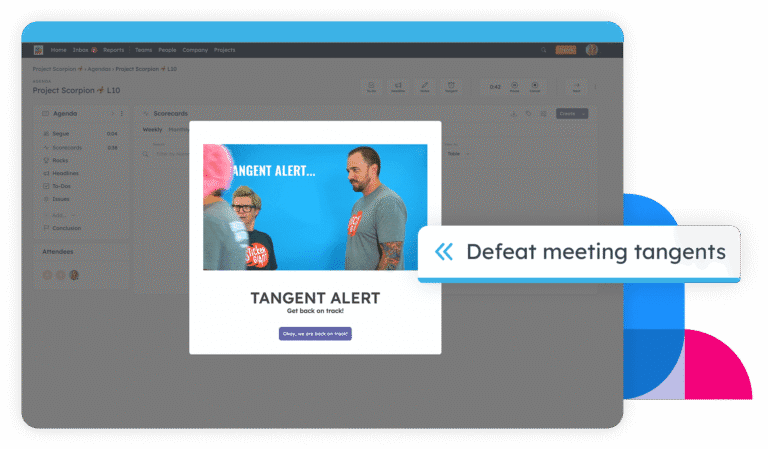Trigger the Tangent alarm clock icon

(x=451, y=87)
